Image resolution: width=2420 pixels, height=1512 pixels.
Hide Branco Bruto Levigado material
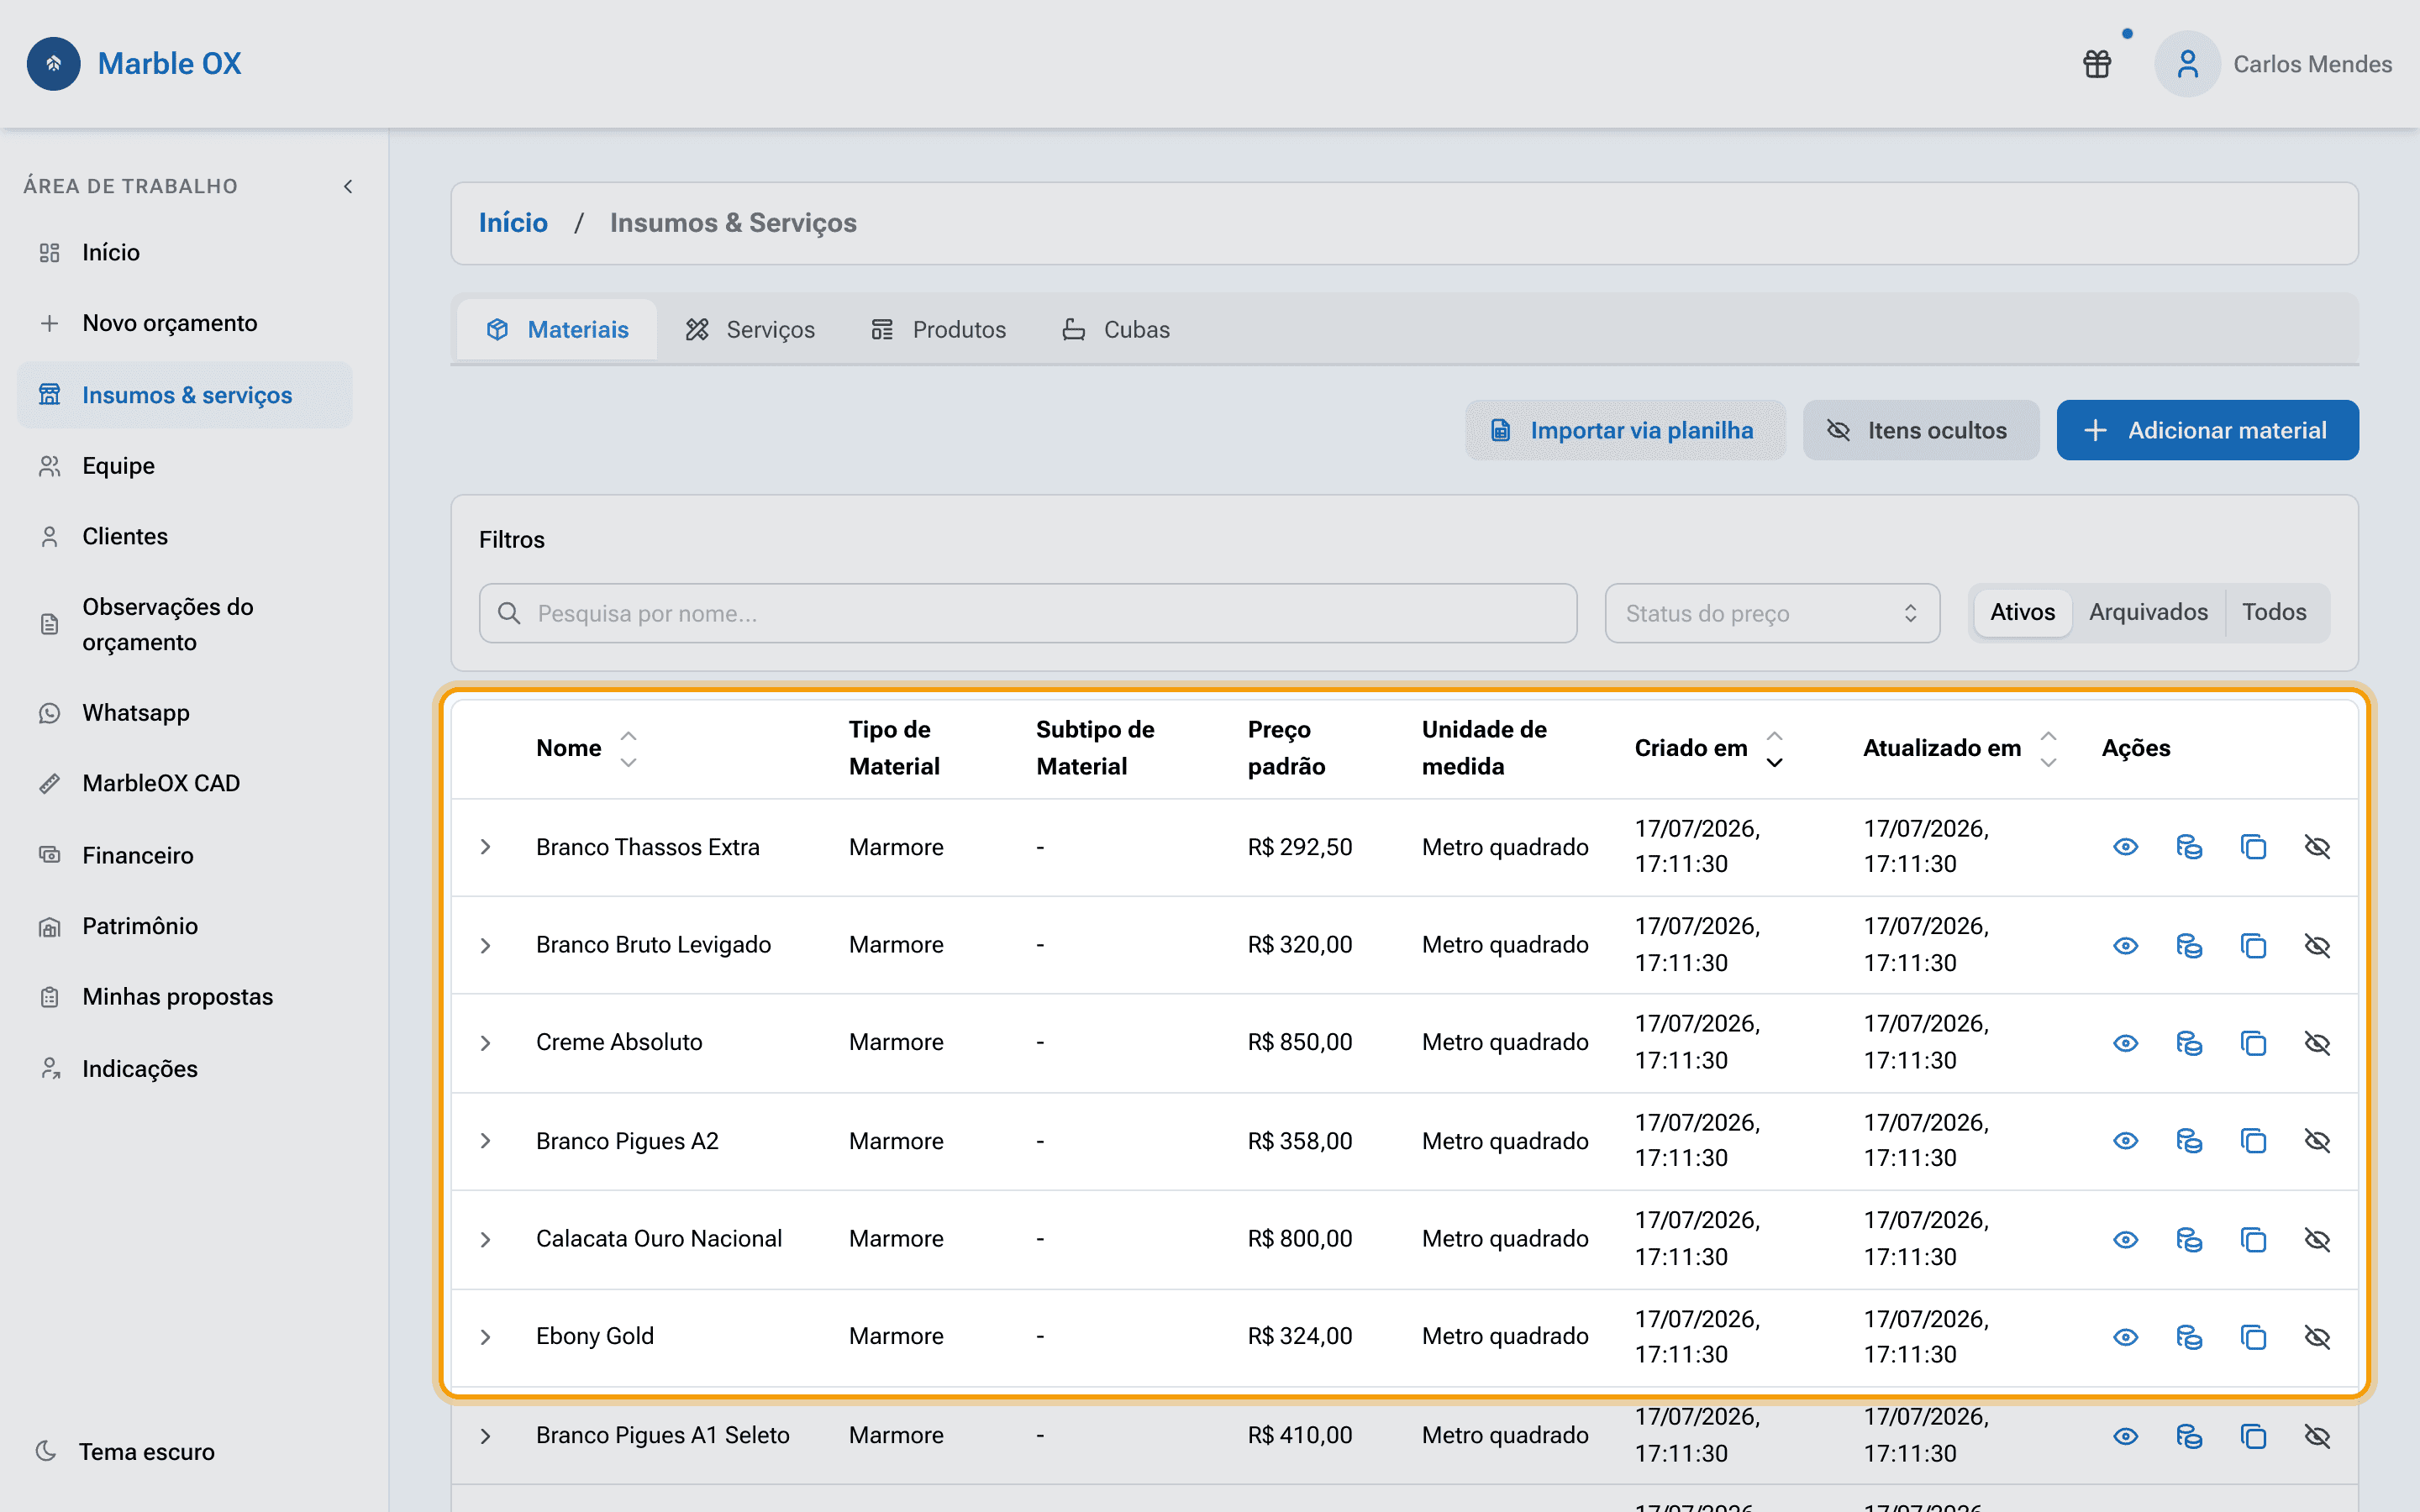[x=2317, y=945]
